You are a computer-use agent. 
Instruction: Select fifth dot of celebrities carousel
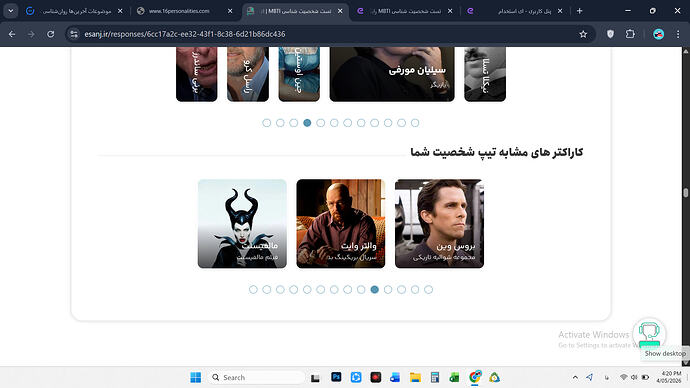tap(321, 123)
